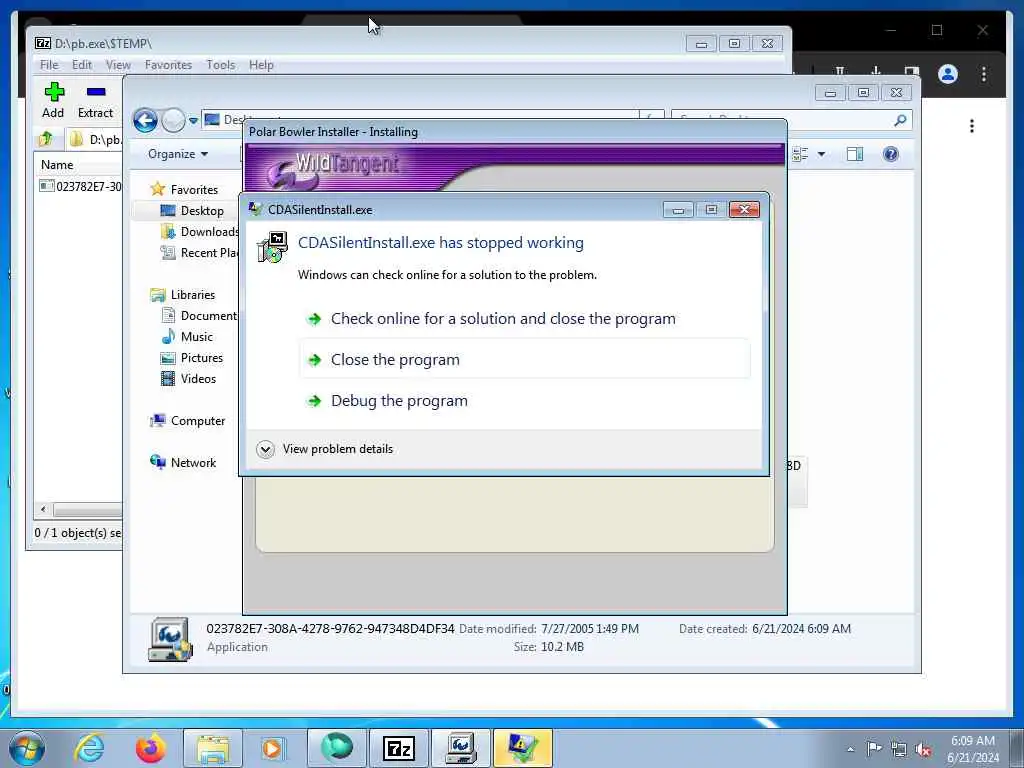The width and height of the screenshot is (1024, 768).
Task: Open Windows Explorer taskbar button
Action: 212,748
